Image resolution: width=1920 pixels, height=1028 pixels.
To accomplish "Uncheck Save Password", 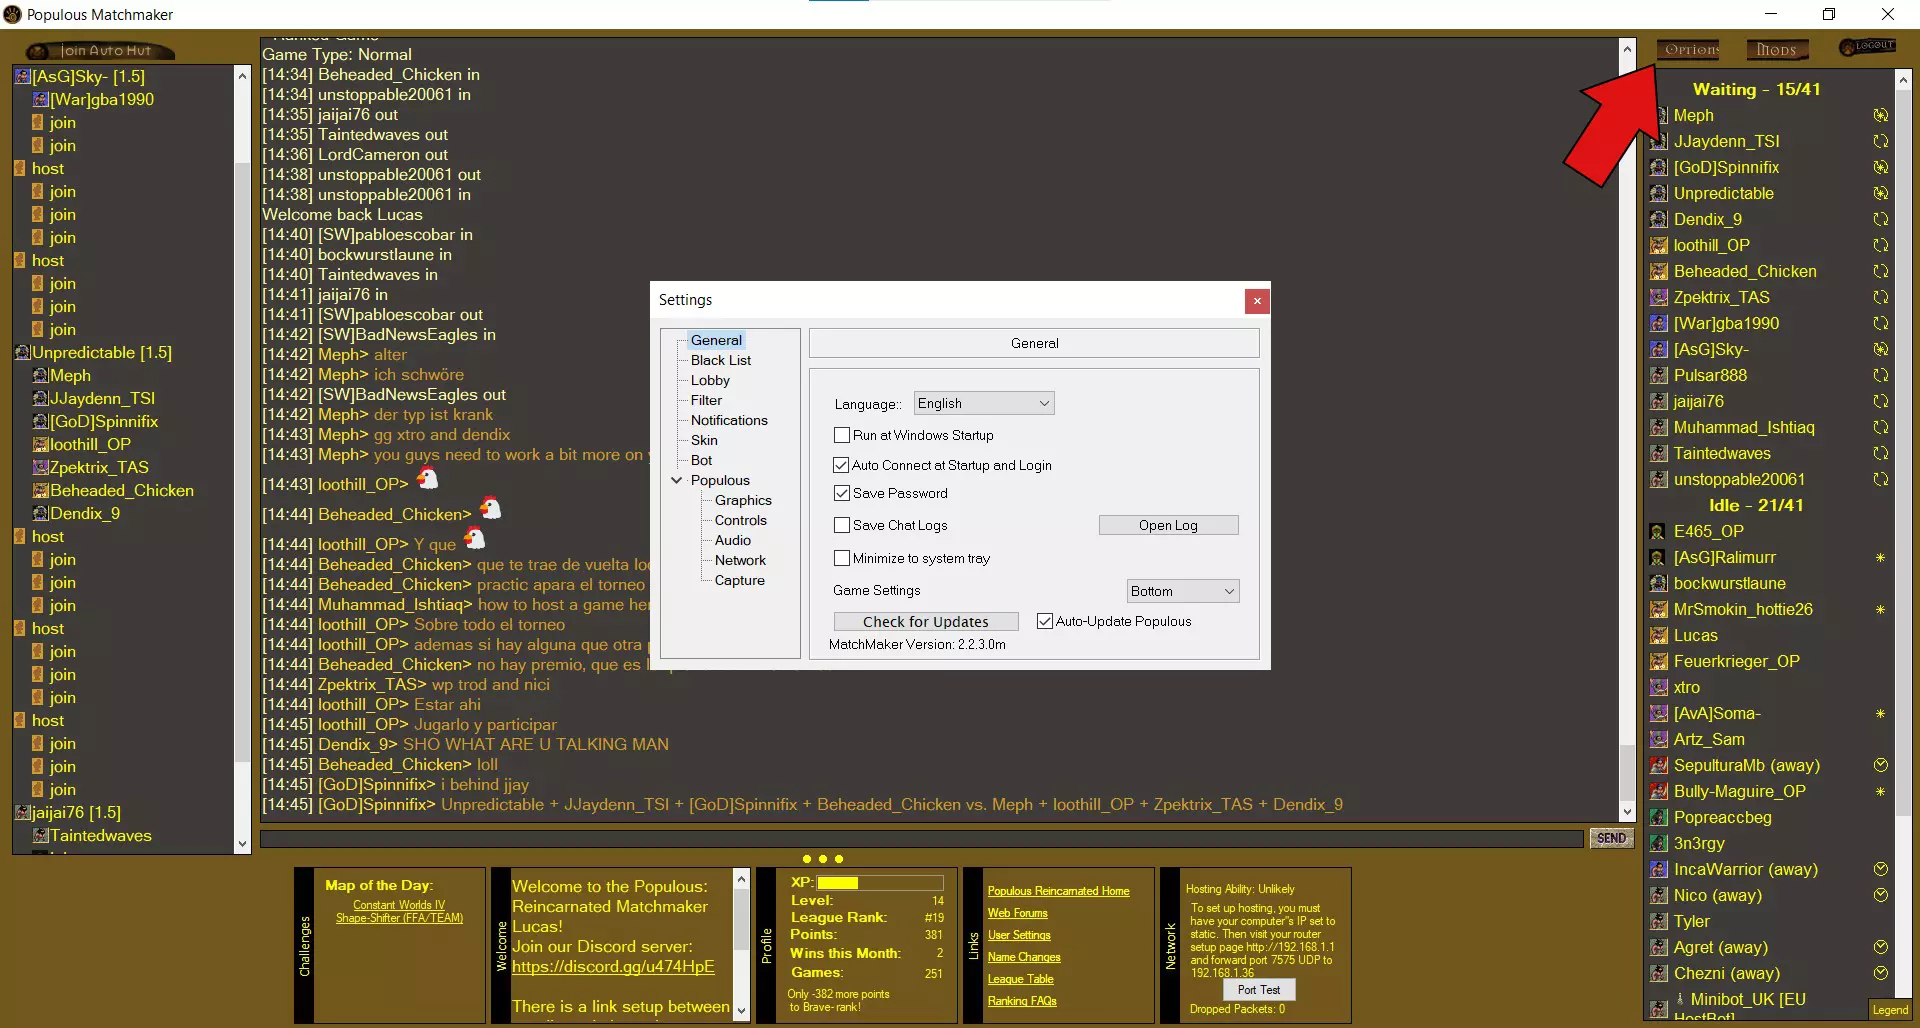I will [842, 493].
